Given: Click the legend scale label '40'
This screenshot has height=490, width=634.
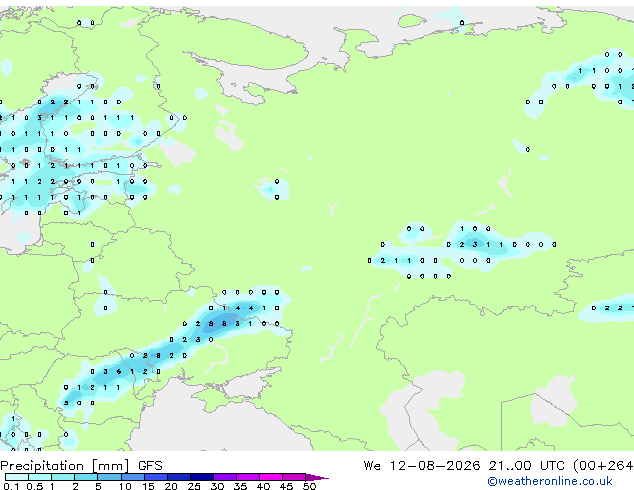Looking at the screenshot, I should (263, 486).
